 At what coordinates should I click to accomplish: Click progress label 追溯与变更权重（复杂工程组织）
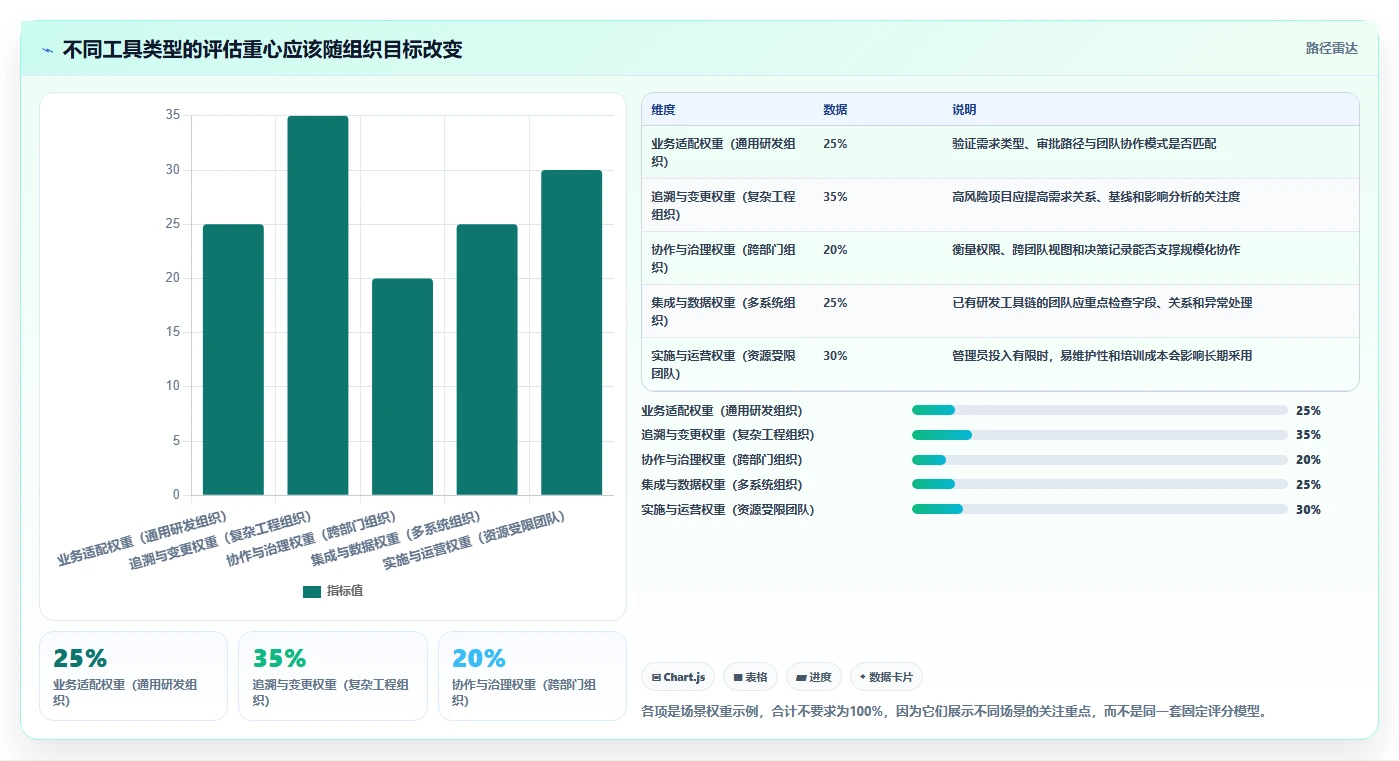coord(727,435)
